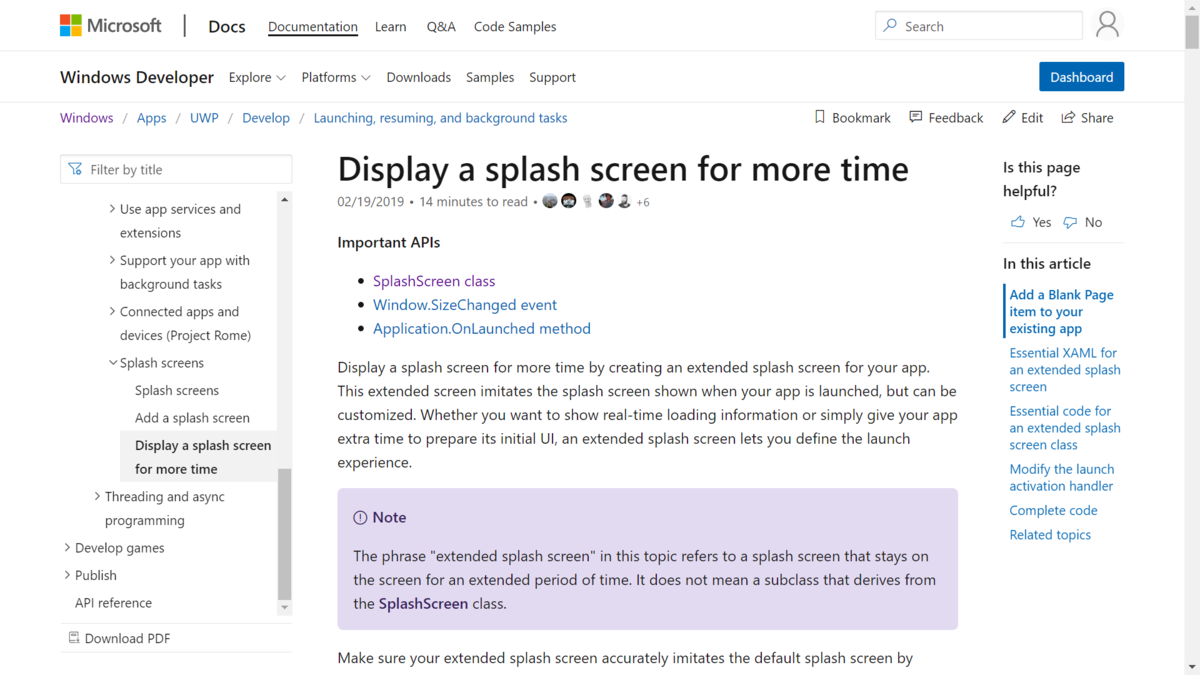This screenshot has height=675, width=1200.
Task: Go to Apps breadcrumb
Action: click(152, 118)
